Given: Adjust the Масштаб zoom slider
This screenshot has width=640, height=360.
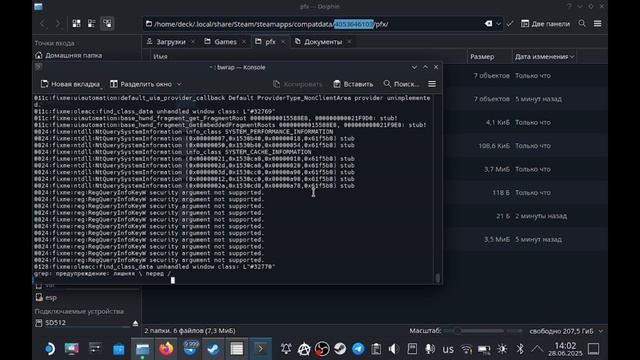Looking at the screenshot, I should 483,331.
